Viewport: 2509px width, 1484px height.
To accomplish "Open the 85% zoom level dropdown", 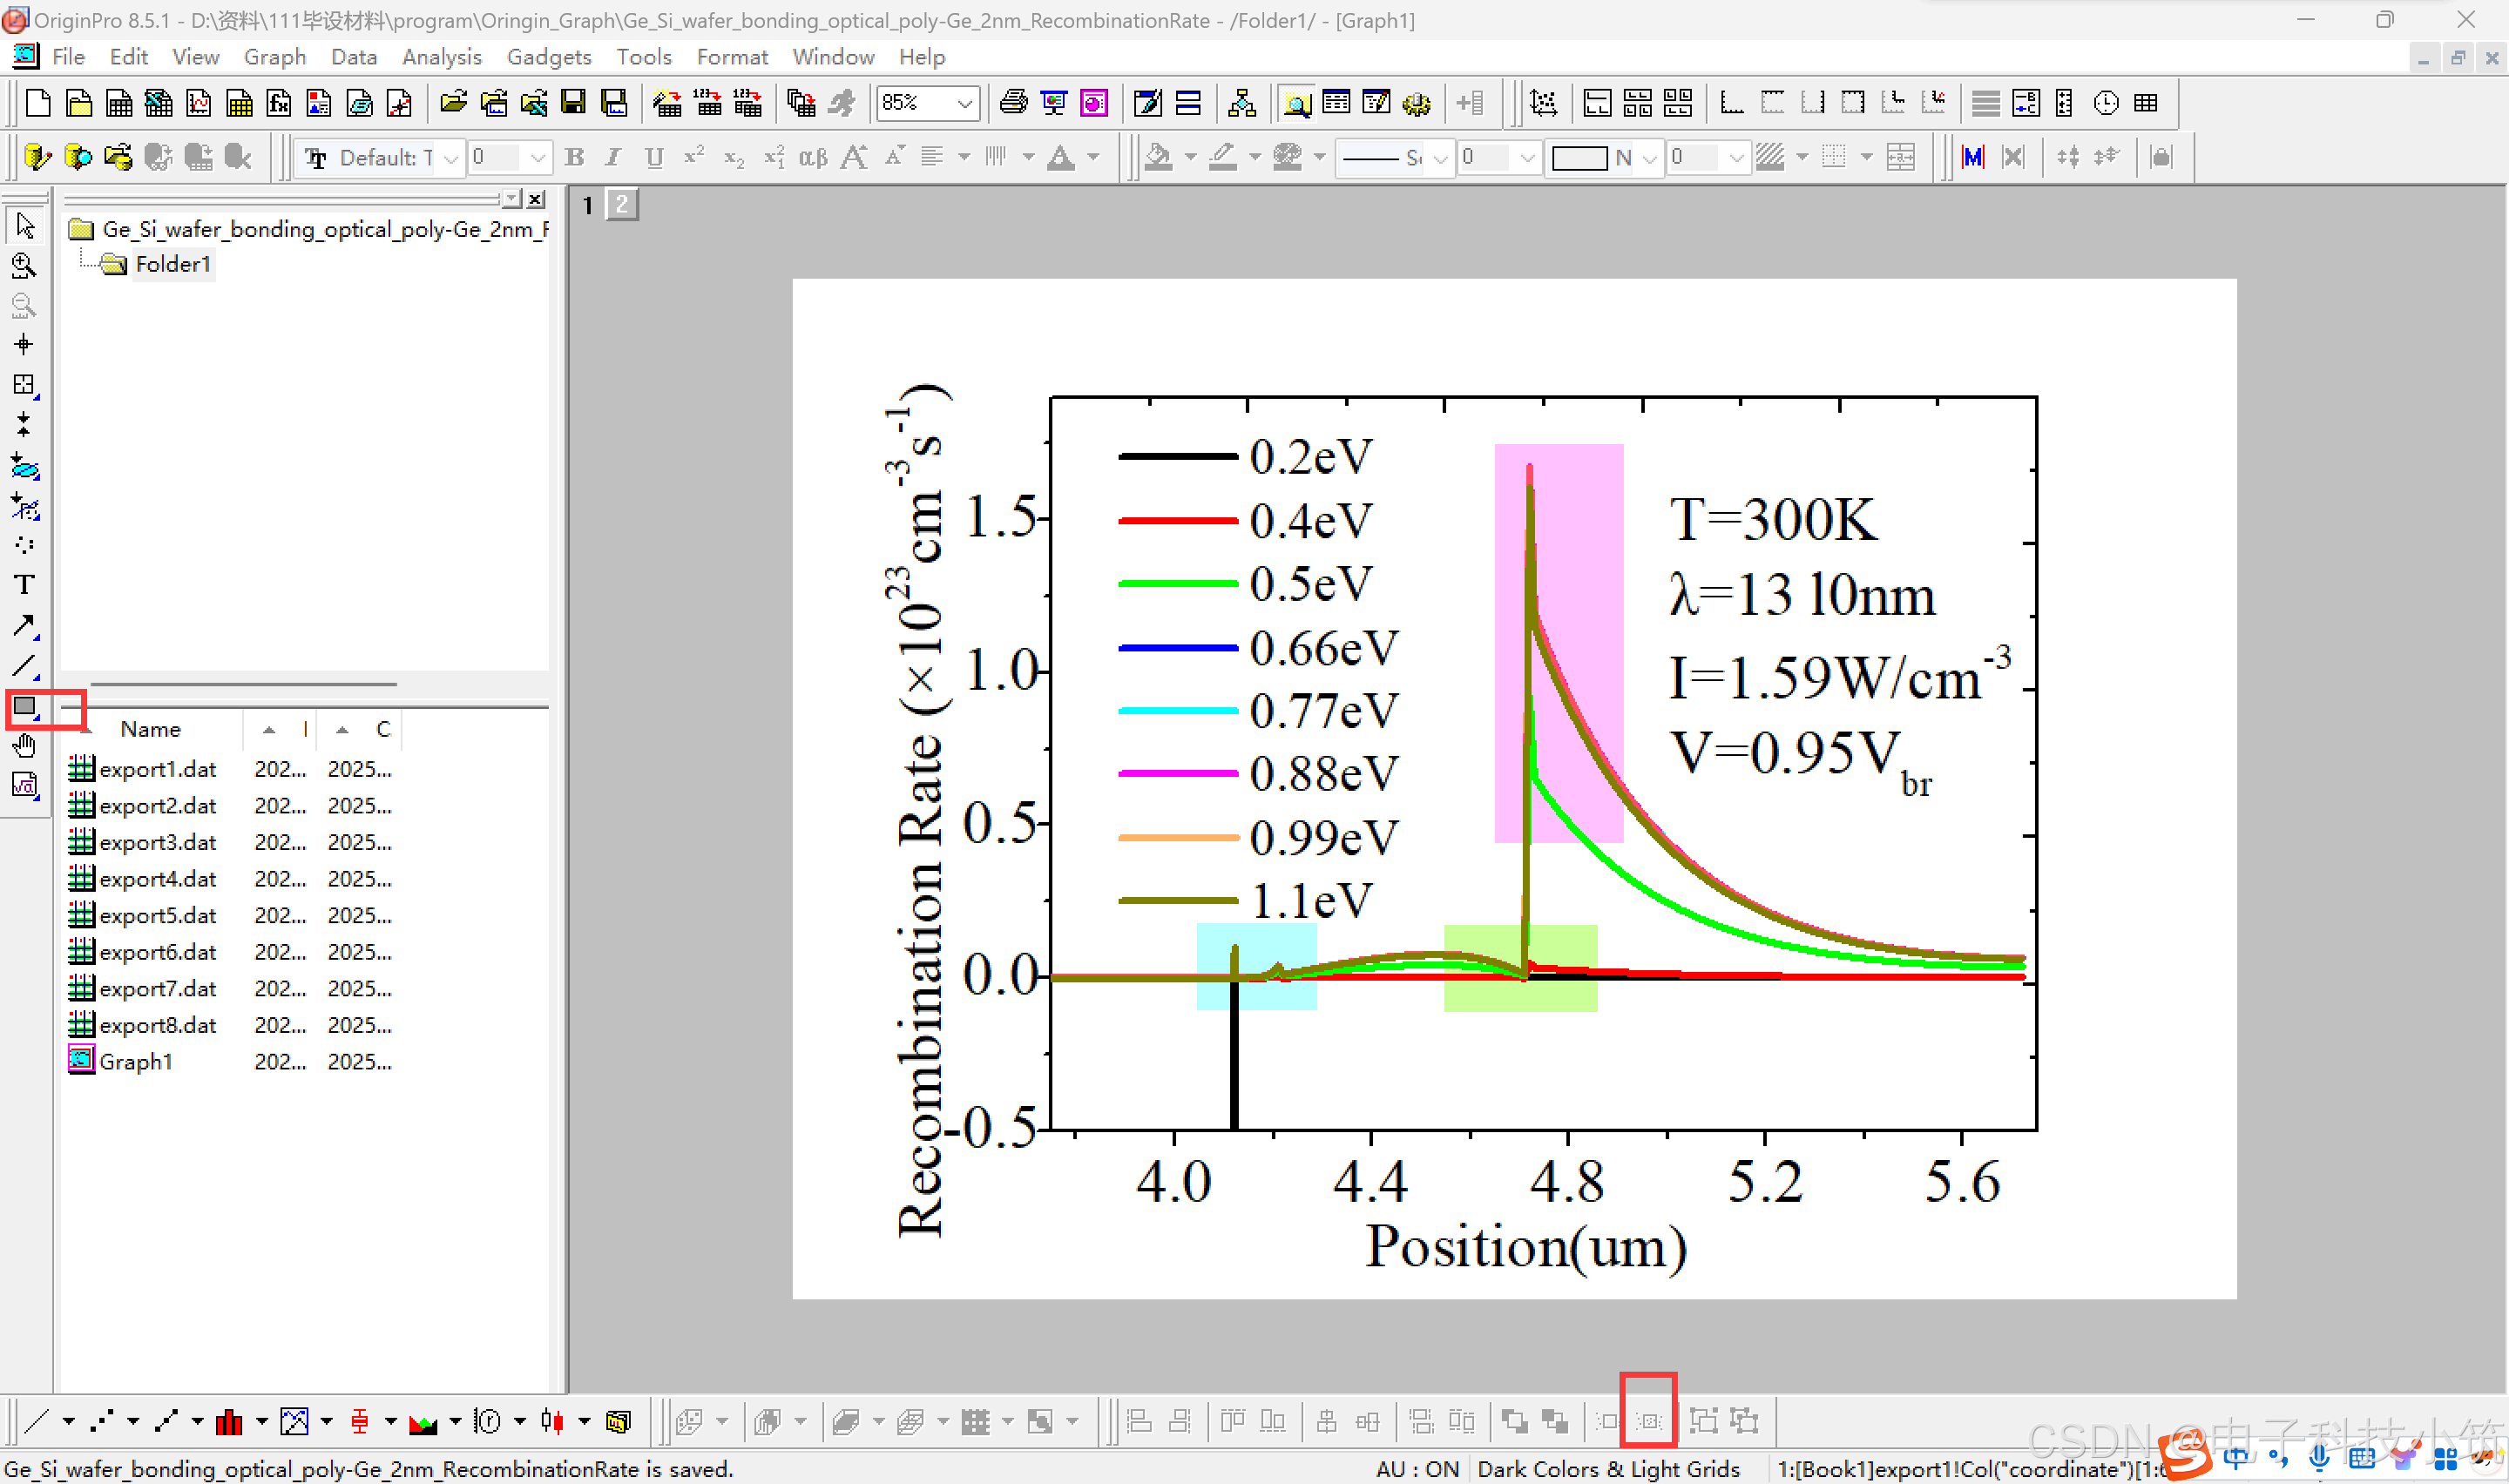I will coord(964,103).
